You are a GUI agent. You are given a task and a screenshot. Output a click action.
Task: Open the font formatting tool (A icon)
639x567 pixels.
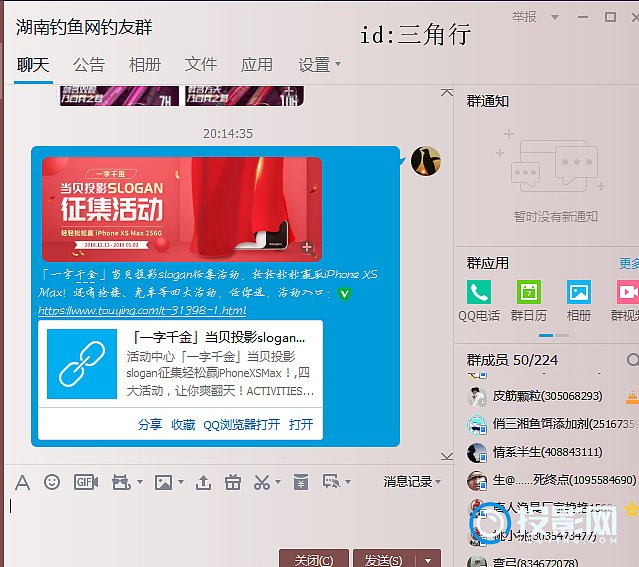pos(22,483)
